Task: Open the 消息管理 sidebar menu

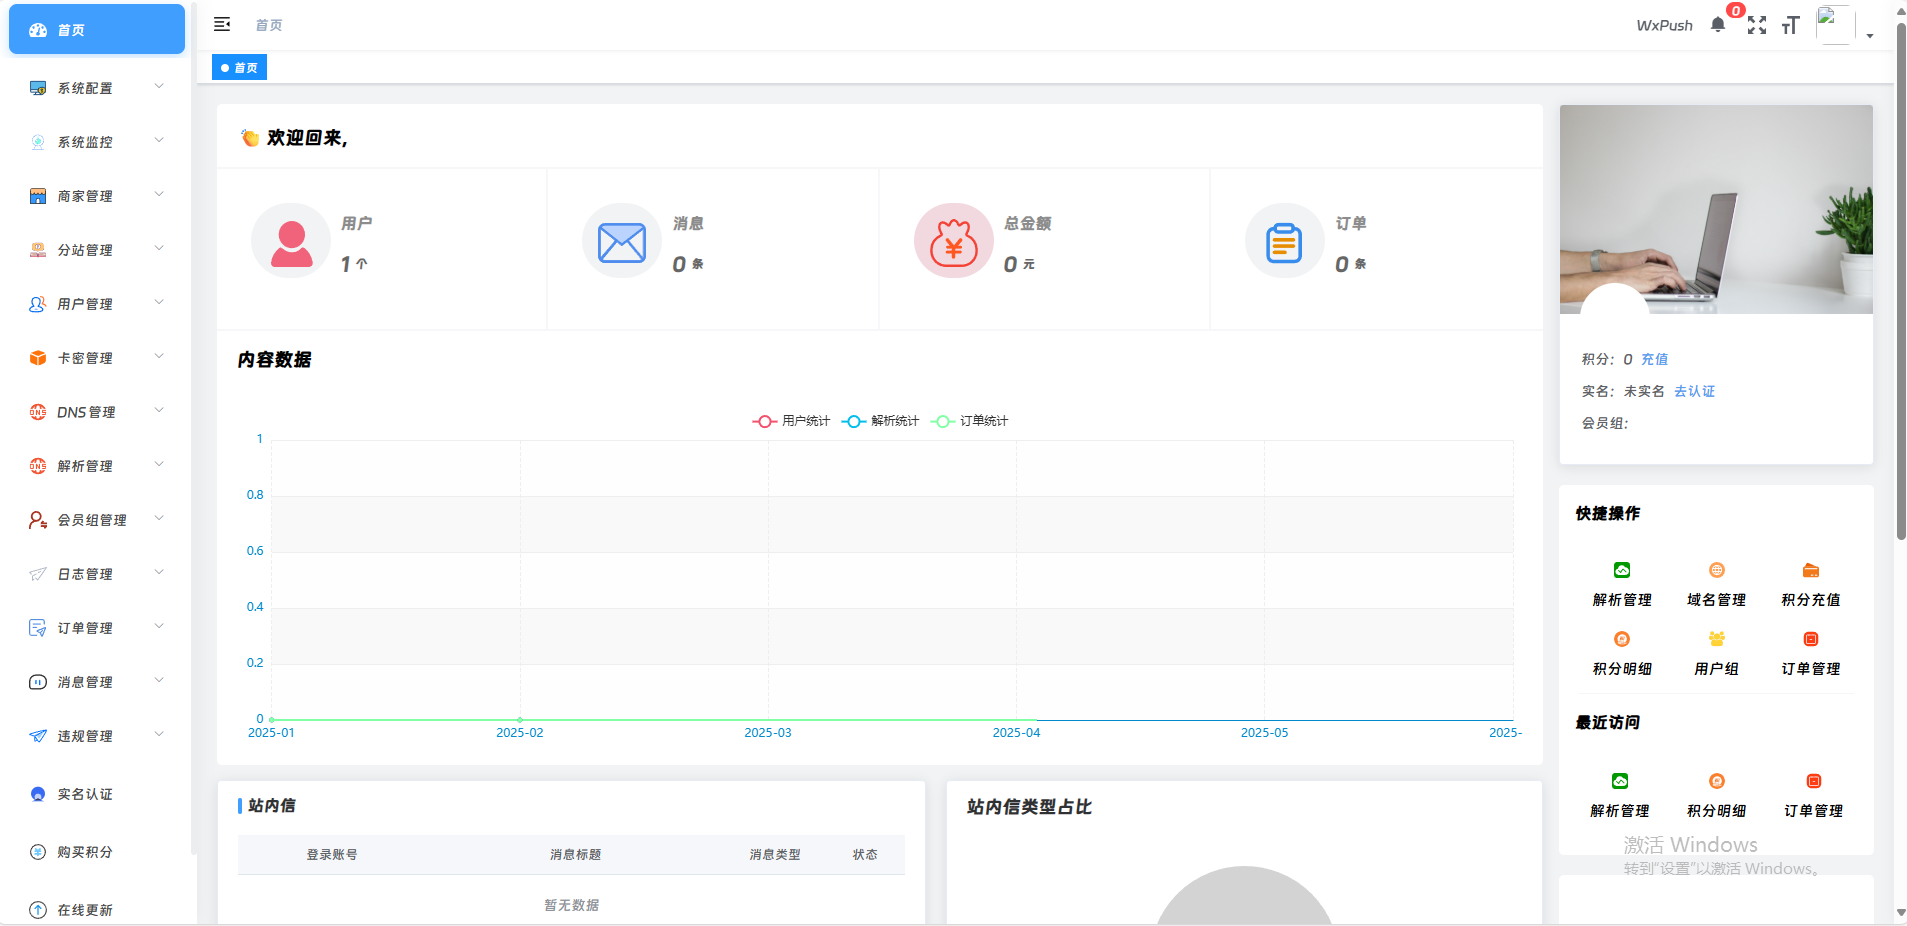Action: tap(97, 682)
